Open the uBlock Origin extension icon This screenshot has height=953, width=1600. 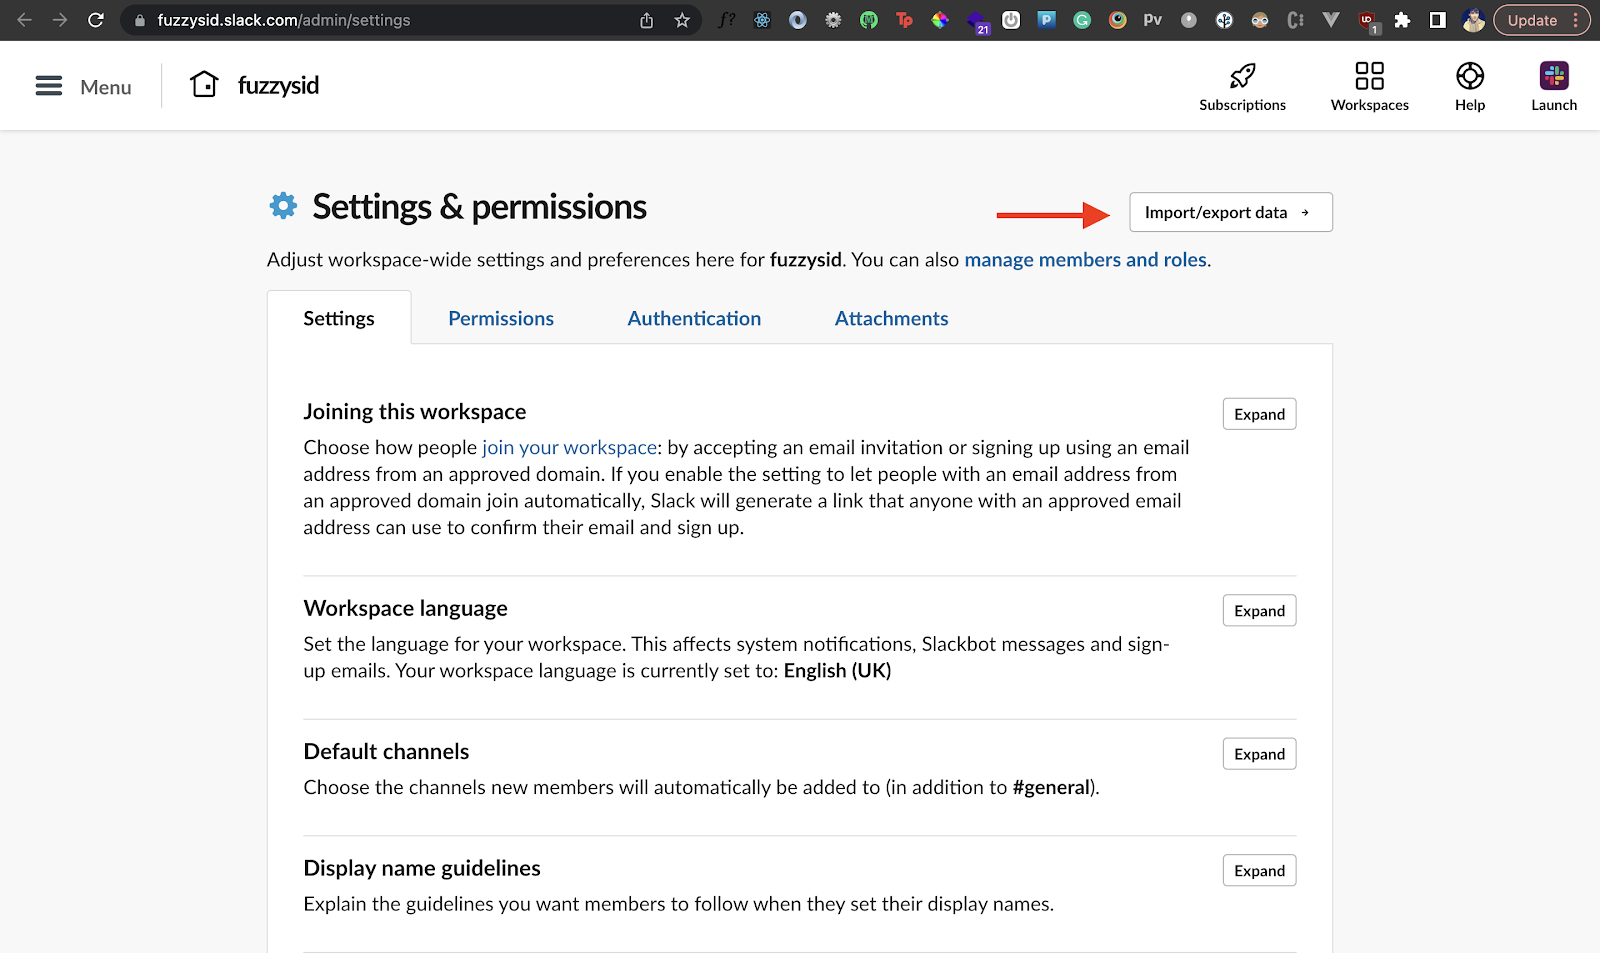point(1367,21)
